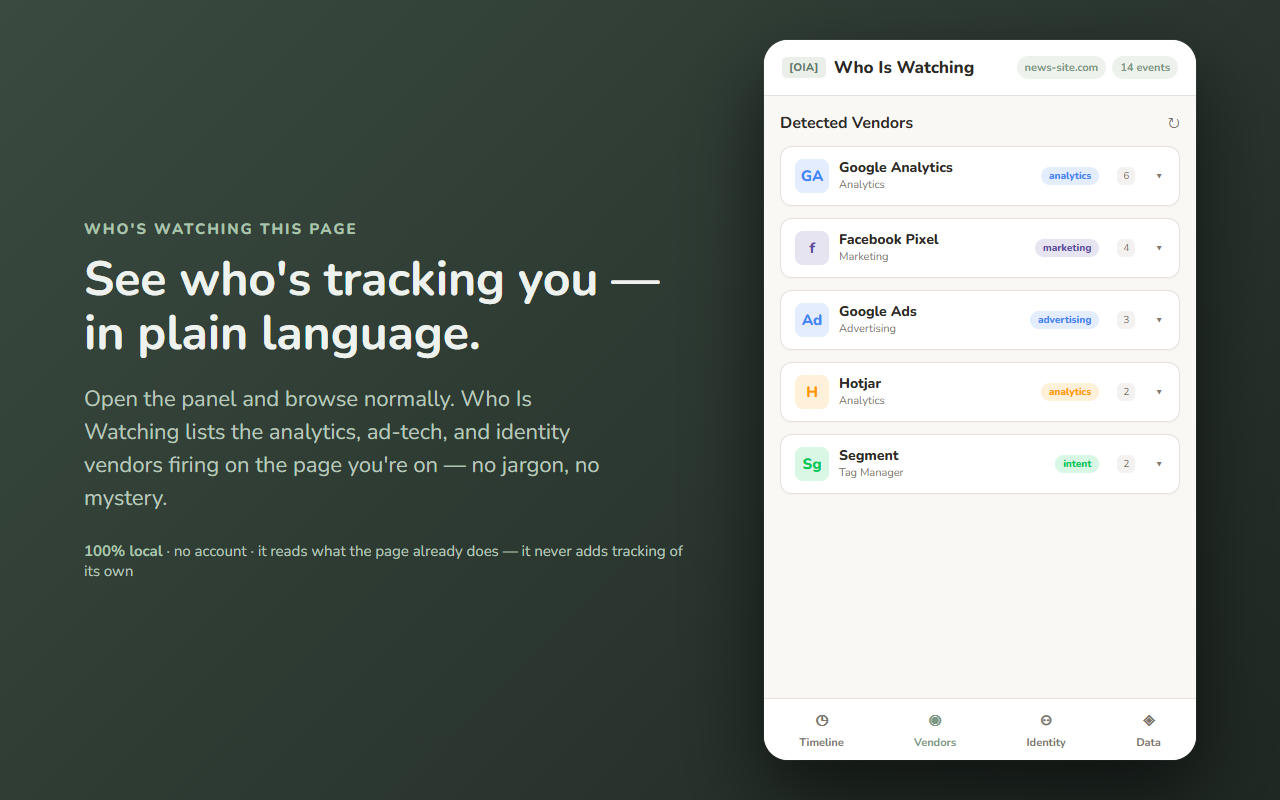
Task: Click the Hotjar 'H' icon
Action: coord(812,392)
